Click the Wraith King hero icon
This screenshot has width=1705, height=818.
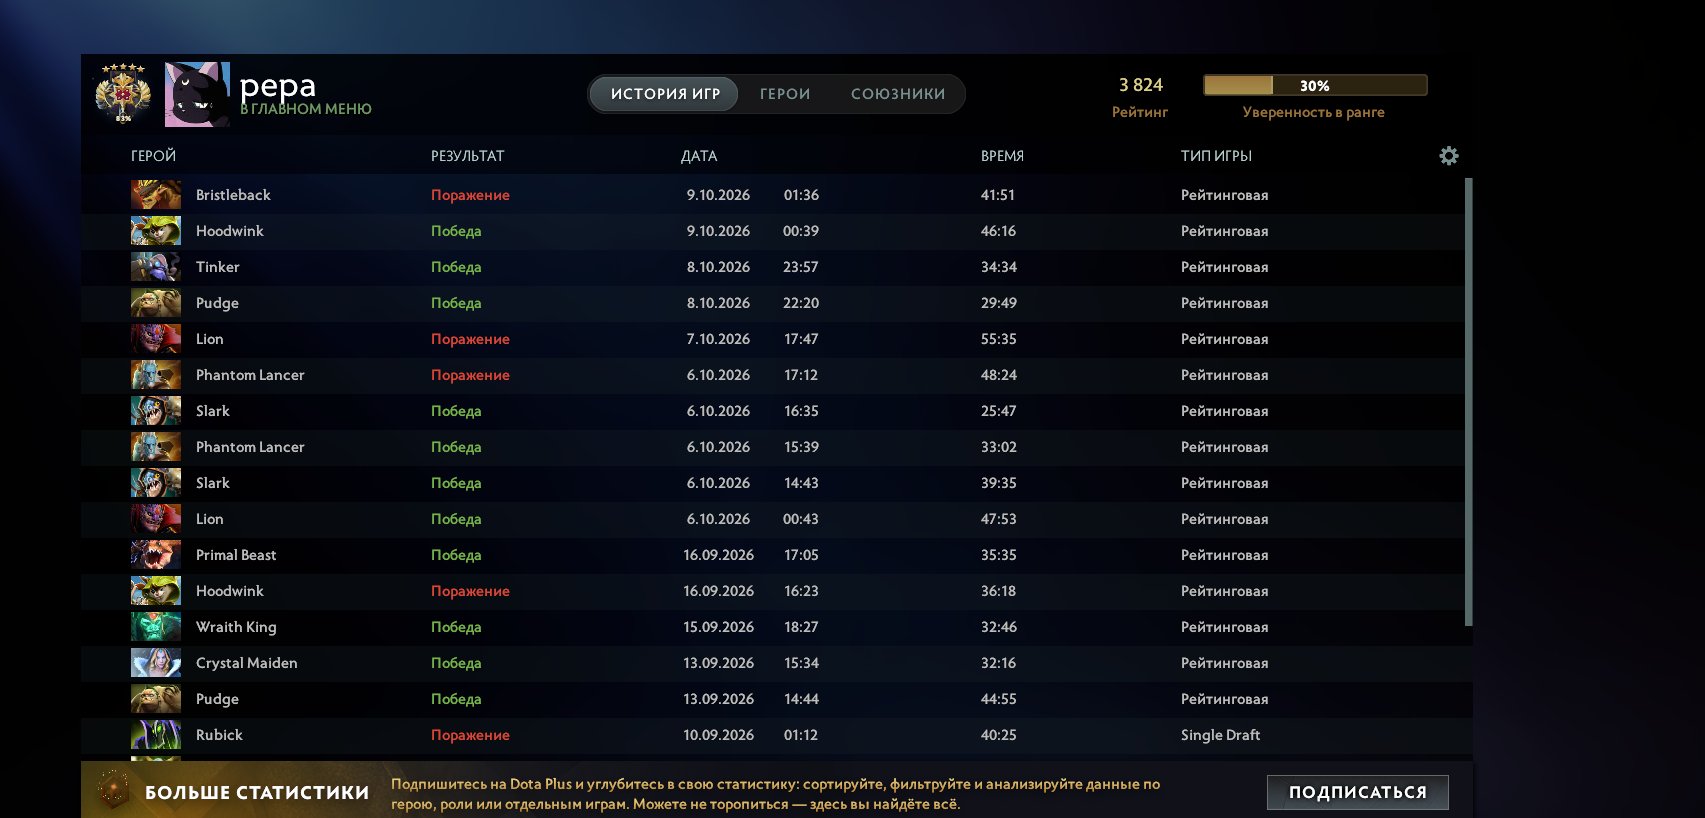[x=156, y=627]
